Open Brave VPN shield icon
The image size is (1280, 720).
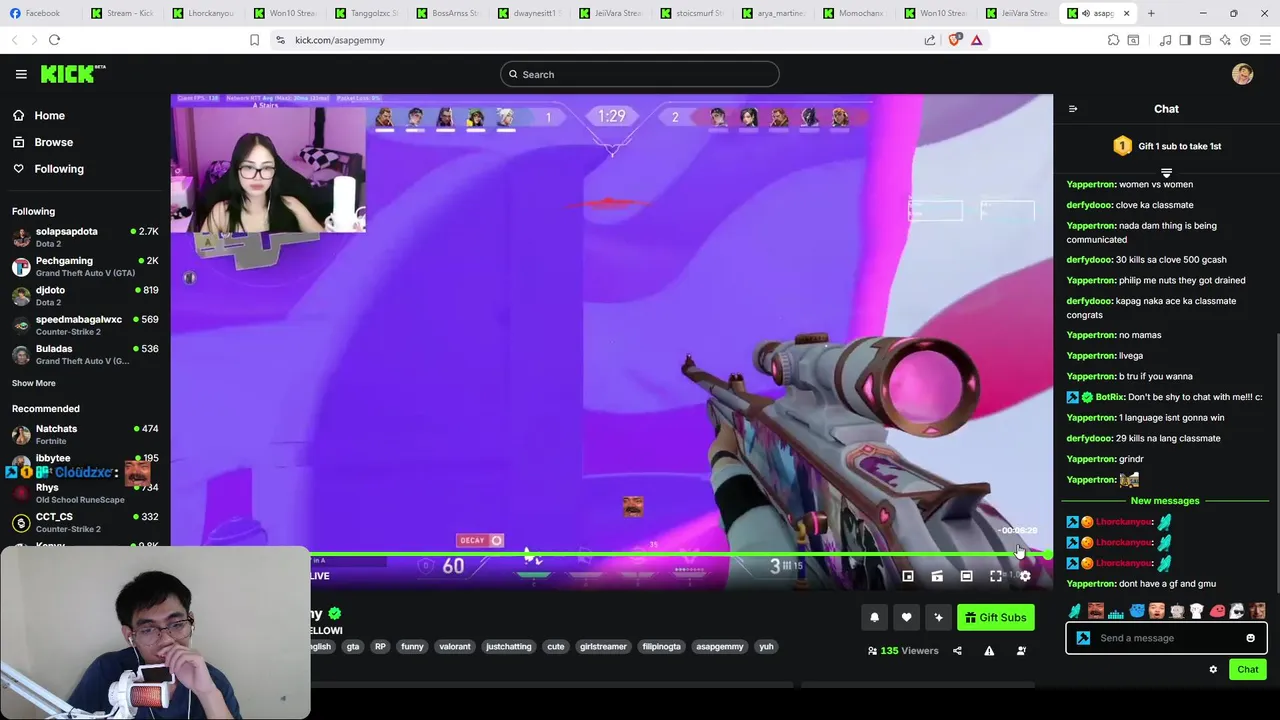1245,40
